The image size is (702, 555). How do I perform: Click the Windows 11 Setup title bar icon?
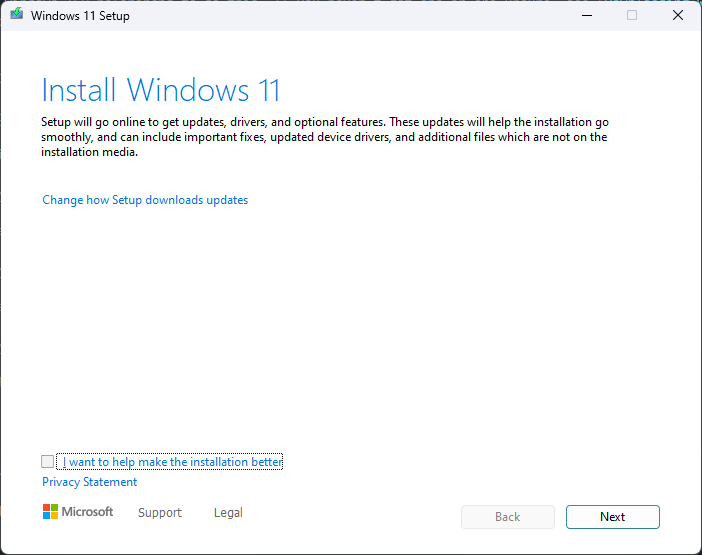click(17, 14)
